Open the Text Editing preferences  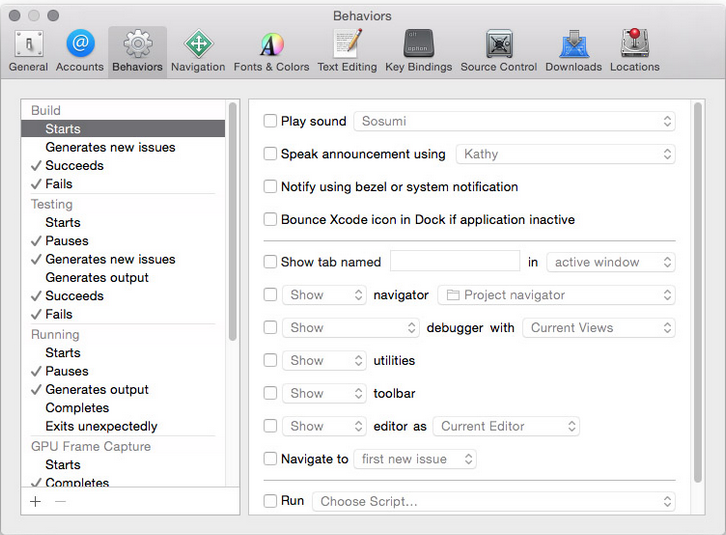(x=347, y=51)
